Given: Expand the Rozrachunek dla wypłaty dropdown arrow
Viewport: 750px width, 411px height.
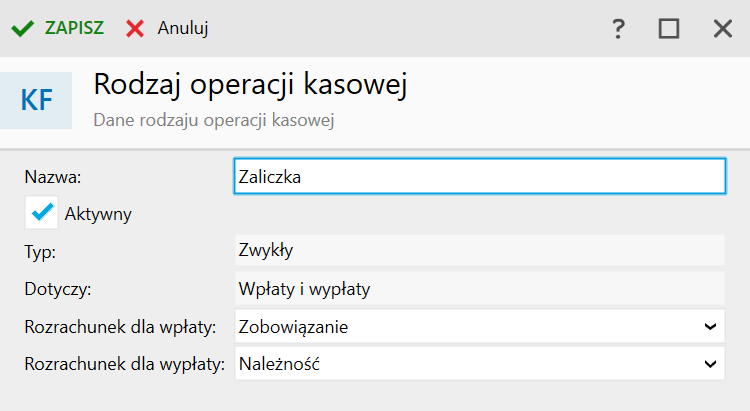Looking at the screenshot, I should pyautogui.click(x=710, y=364).
